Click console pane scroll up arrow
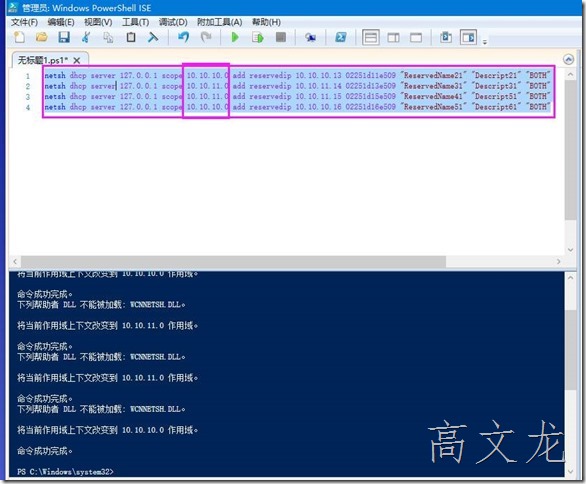The height and width of the screenshot is (484, 586). [570, 278]
